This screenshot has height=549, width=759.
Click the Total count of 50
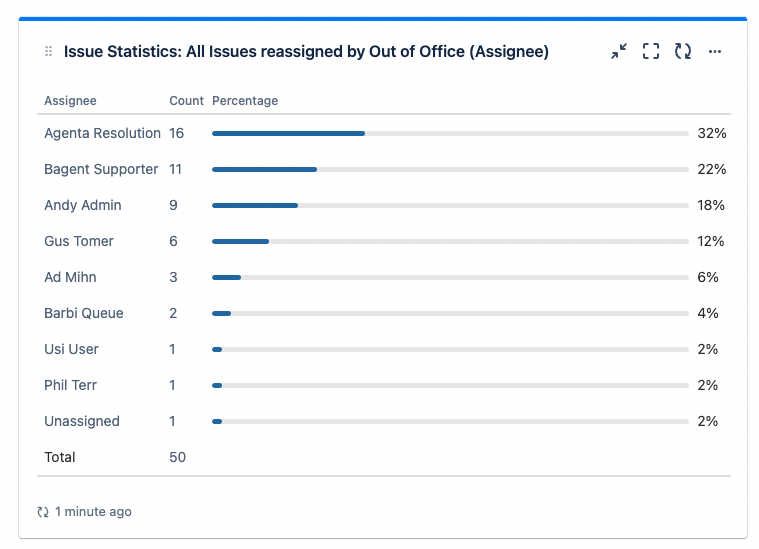[177, 457]
